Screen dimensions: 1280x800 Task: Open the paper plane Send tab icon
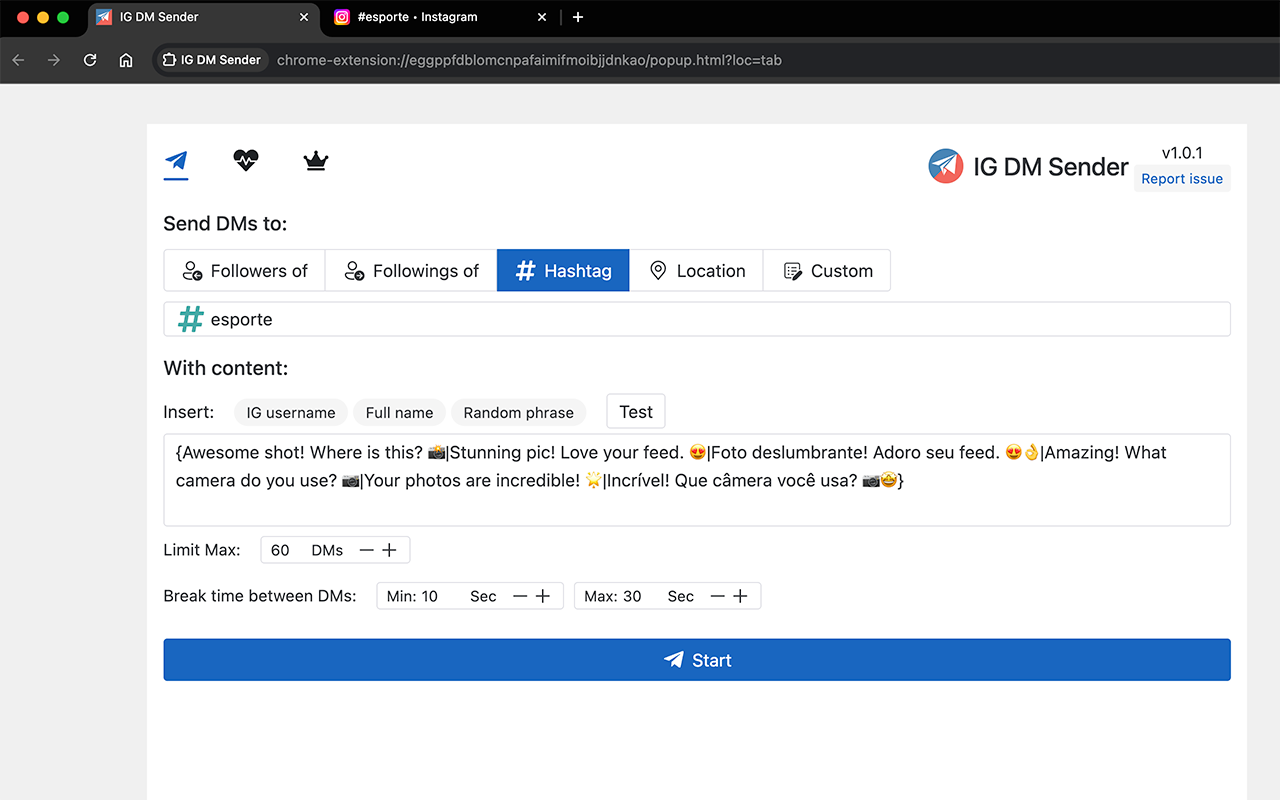point(176,160)
